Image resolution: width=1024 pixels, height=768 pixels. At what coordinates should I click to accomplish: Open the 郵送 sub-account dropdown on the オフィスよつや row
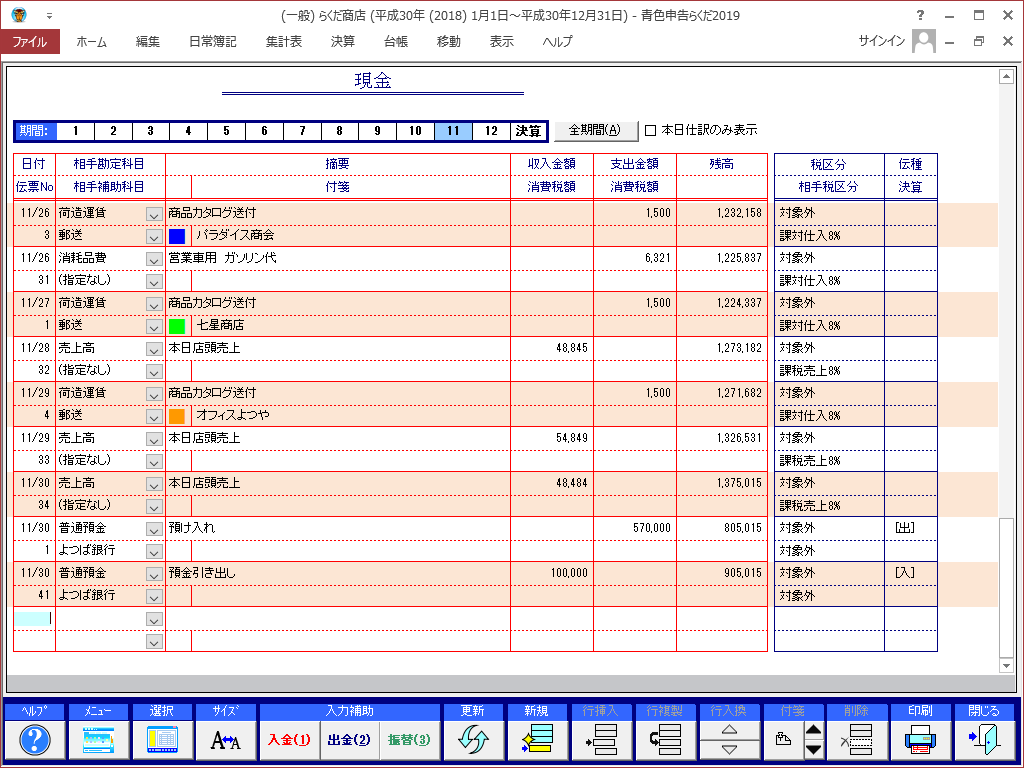coord(154,417)
